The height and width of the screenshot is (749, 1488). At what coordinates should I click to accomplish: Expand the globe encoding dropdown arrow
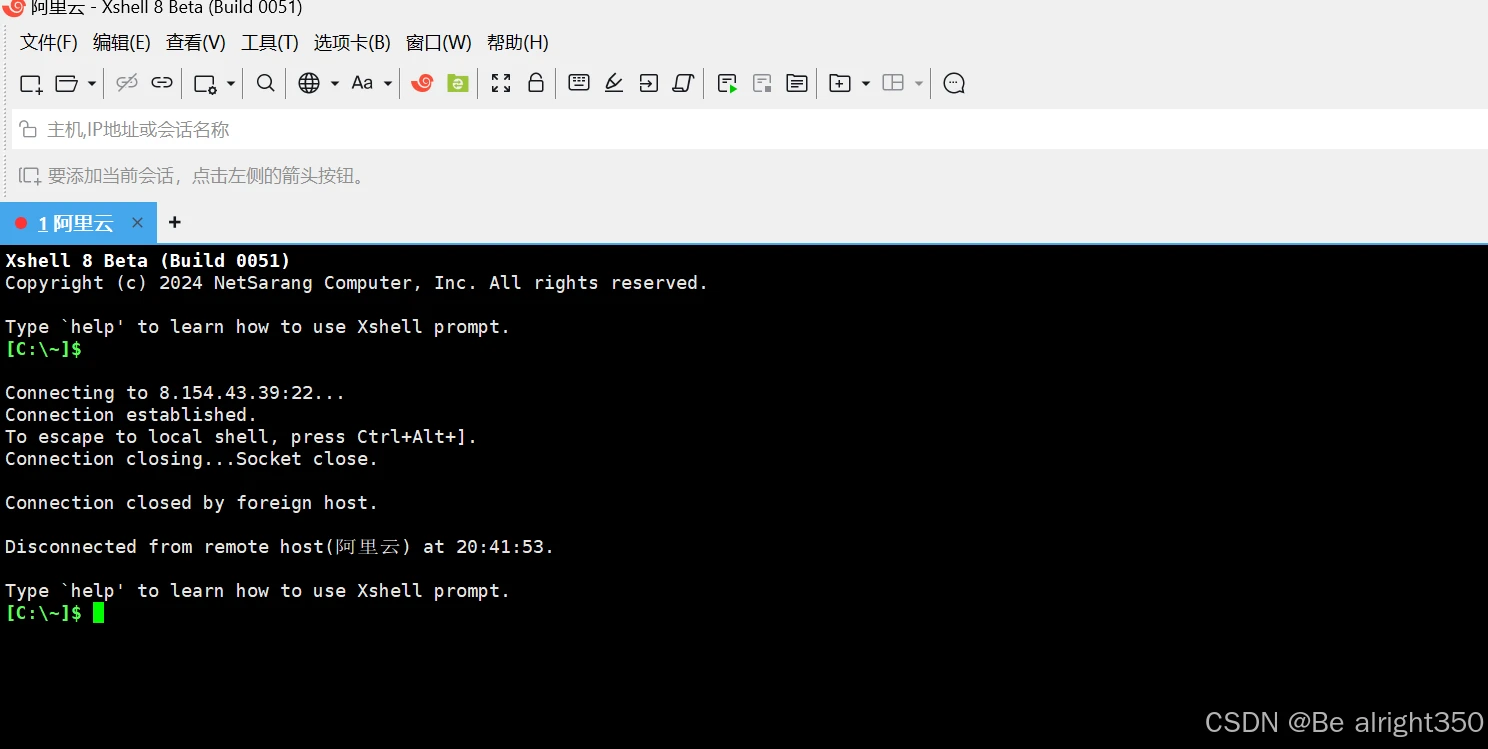click(334, 84)
